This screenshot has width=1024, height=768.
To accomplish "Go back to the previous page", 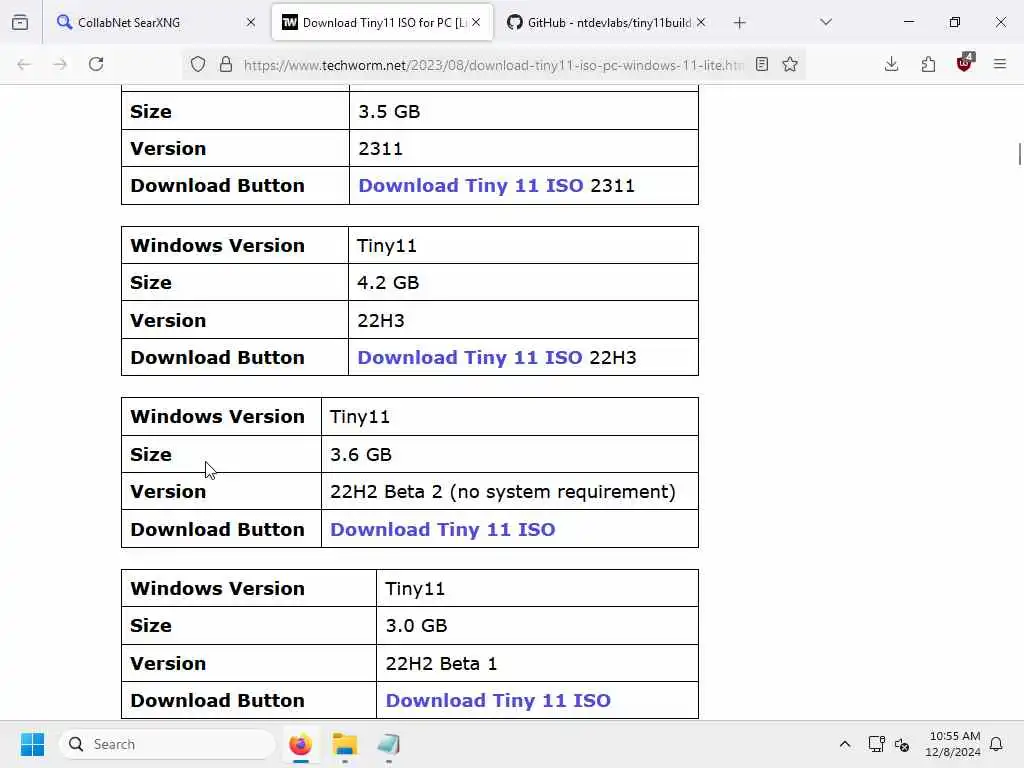I will 24,64.
